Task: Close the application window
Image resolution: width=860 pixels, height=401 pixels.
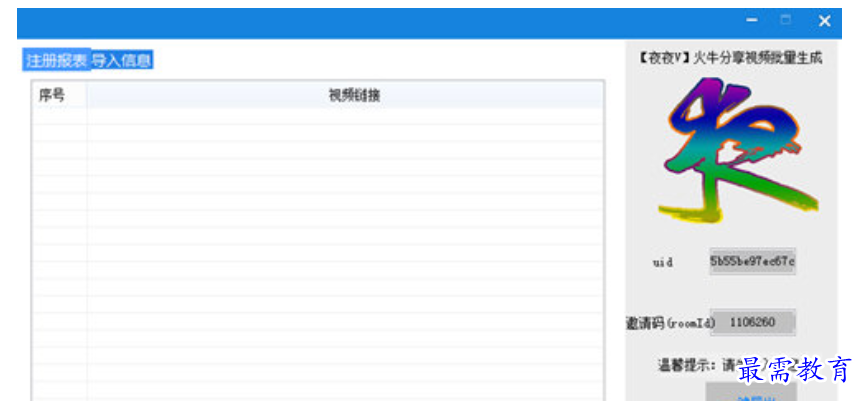Action: [824, 21]
